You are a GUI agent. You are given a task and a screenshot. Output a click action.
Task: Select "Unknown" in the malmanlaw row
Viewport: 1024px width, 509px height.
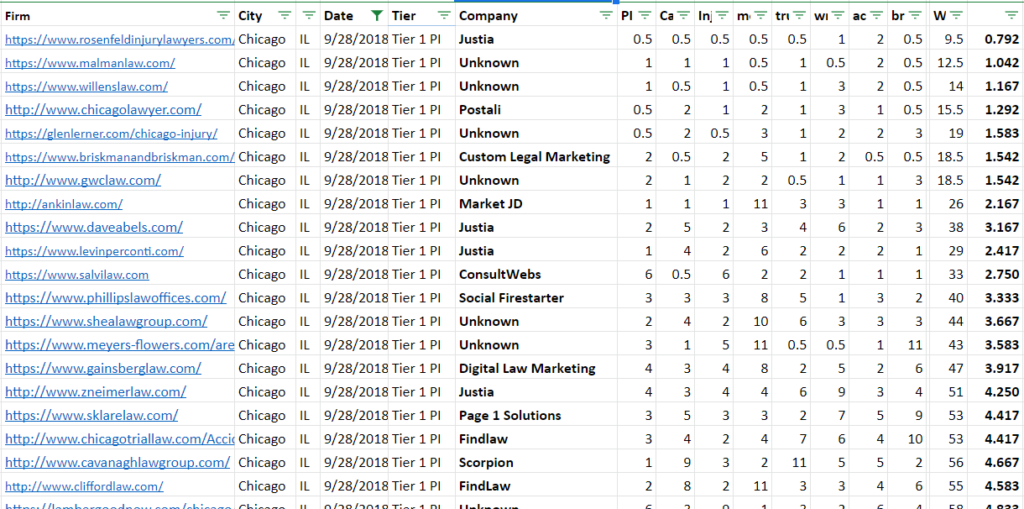coord(489,63)
